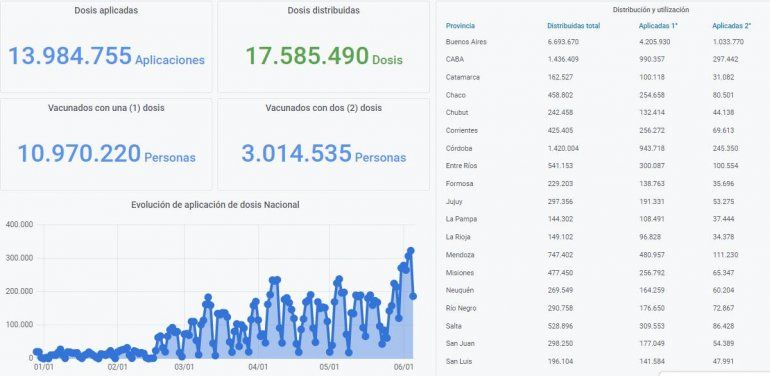Select the Corrientes row name

[x=462, y=131]
